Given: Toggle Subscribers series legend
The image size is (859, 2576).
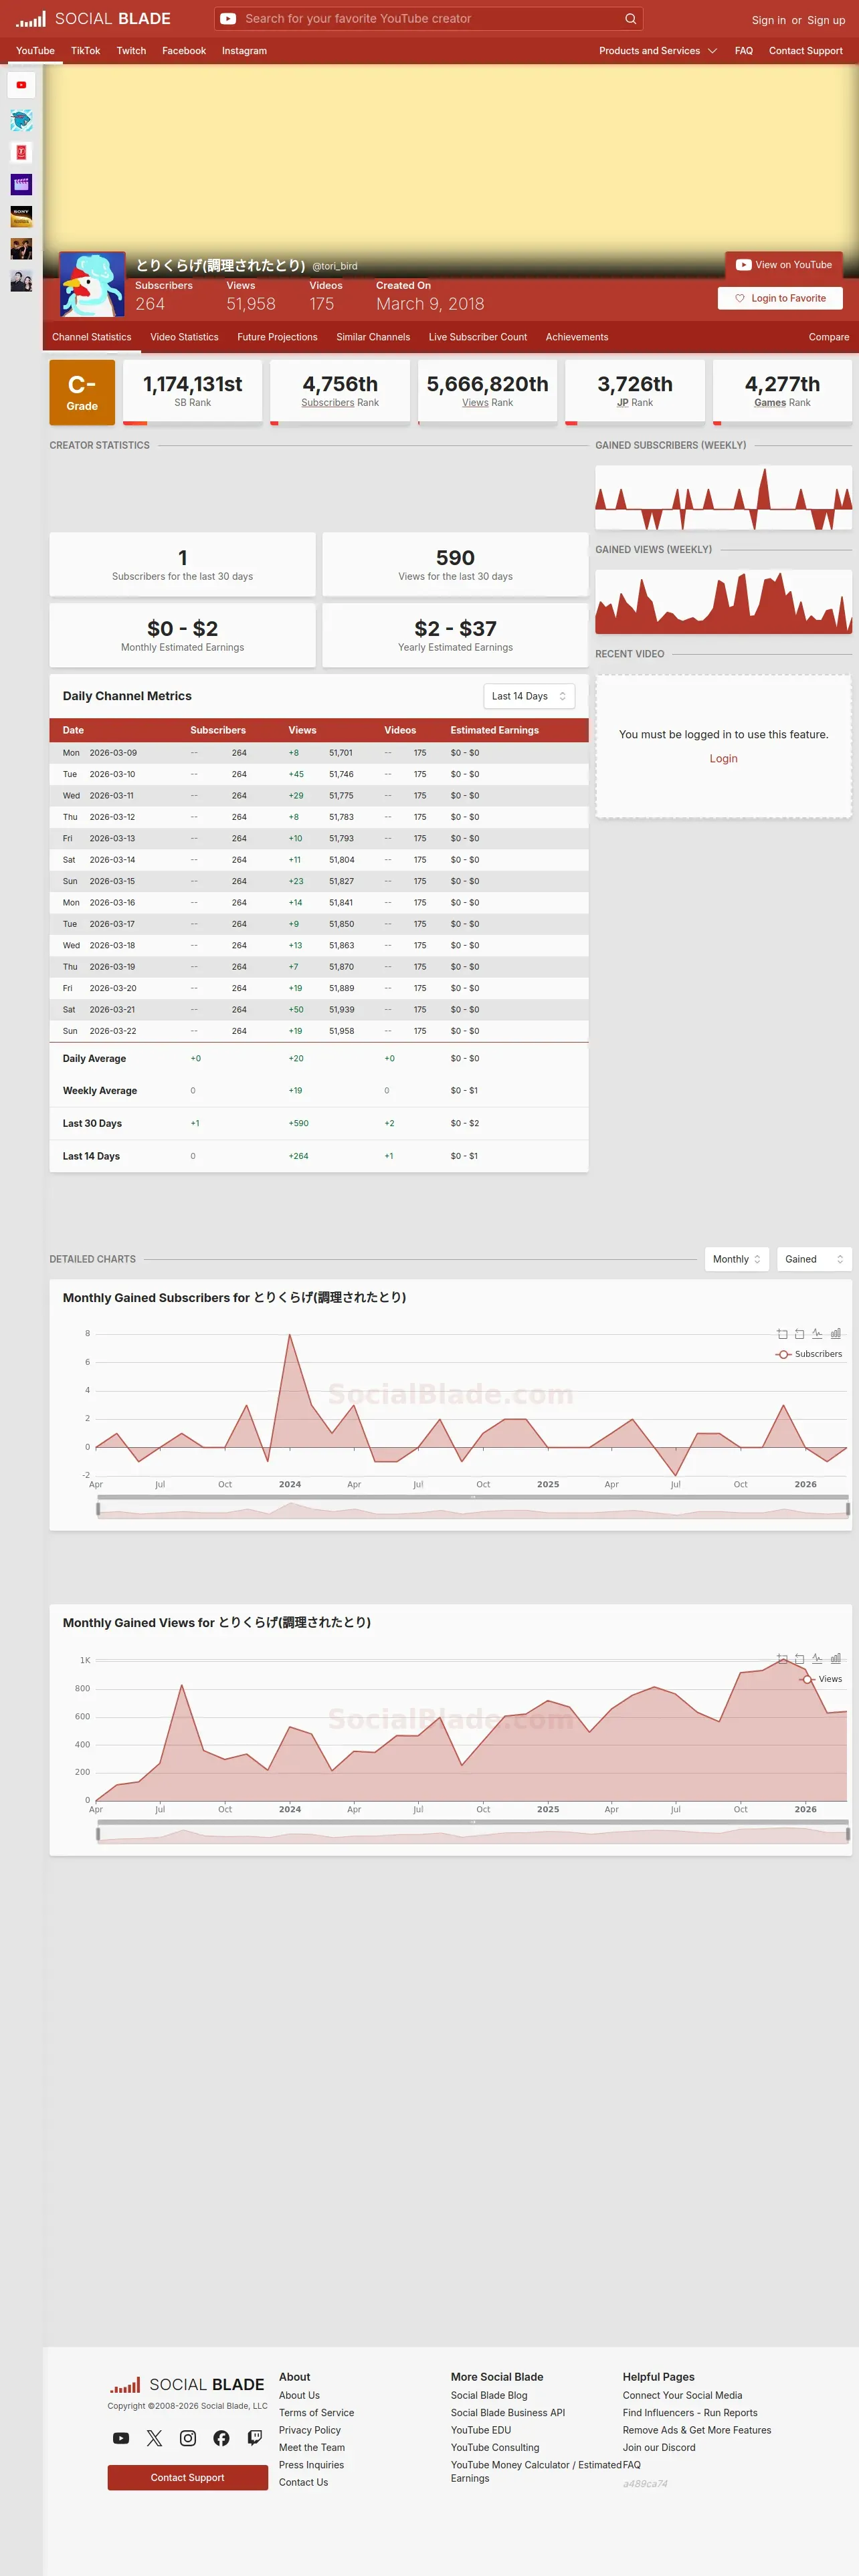Looking at the screenshot, I should click(x=809, y=1354).
